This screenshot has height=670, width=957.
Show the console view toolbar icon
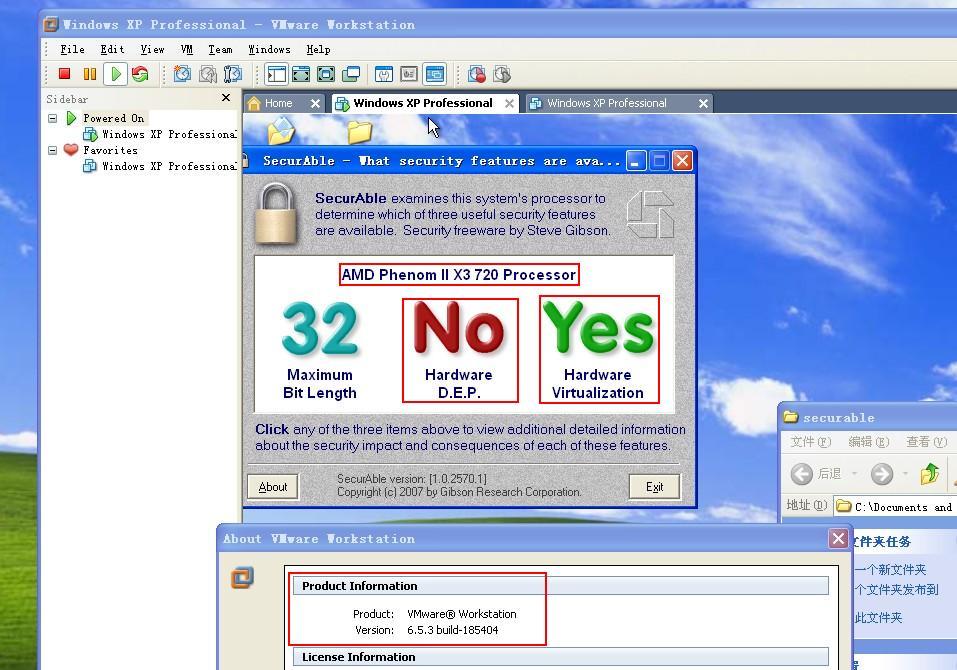pos(435,74)
